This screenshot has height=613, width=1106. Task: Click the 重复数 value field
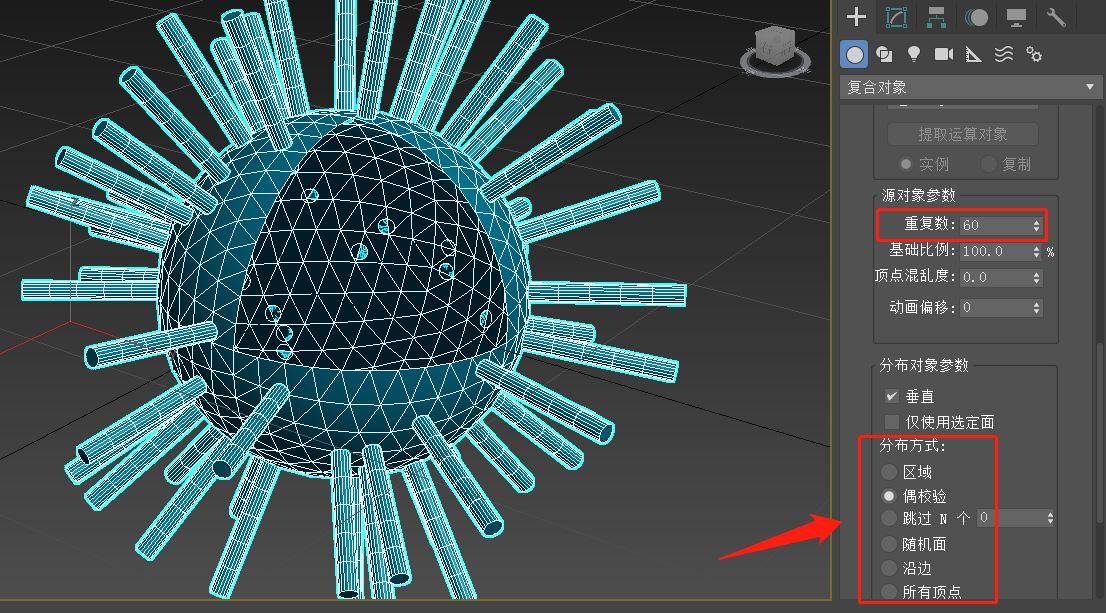[x=995, y=225]
